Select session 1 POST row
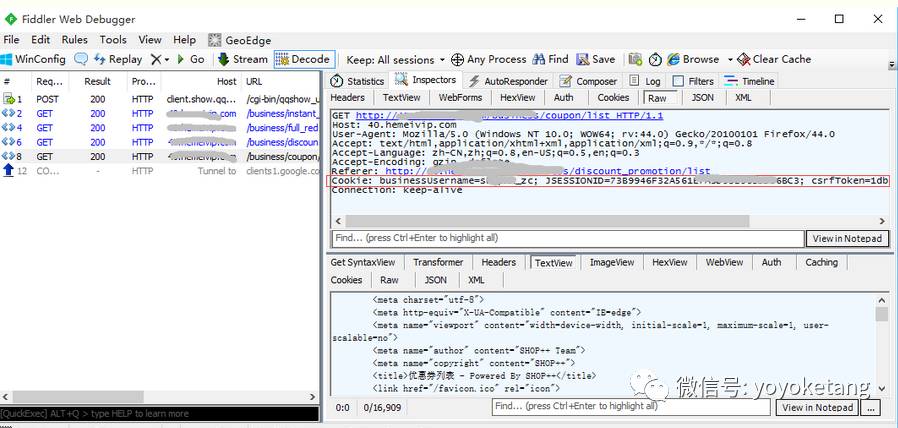This screenshot has width=898, height=428. (x=160, y=99)
